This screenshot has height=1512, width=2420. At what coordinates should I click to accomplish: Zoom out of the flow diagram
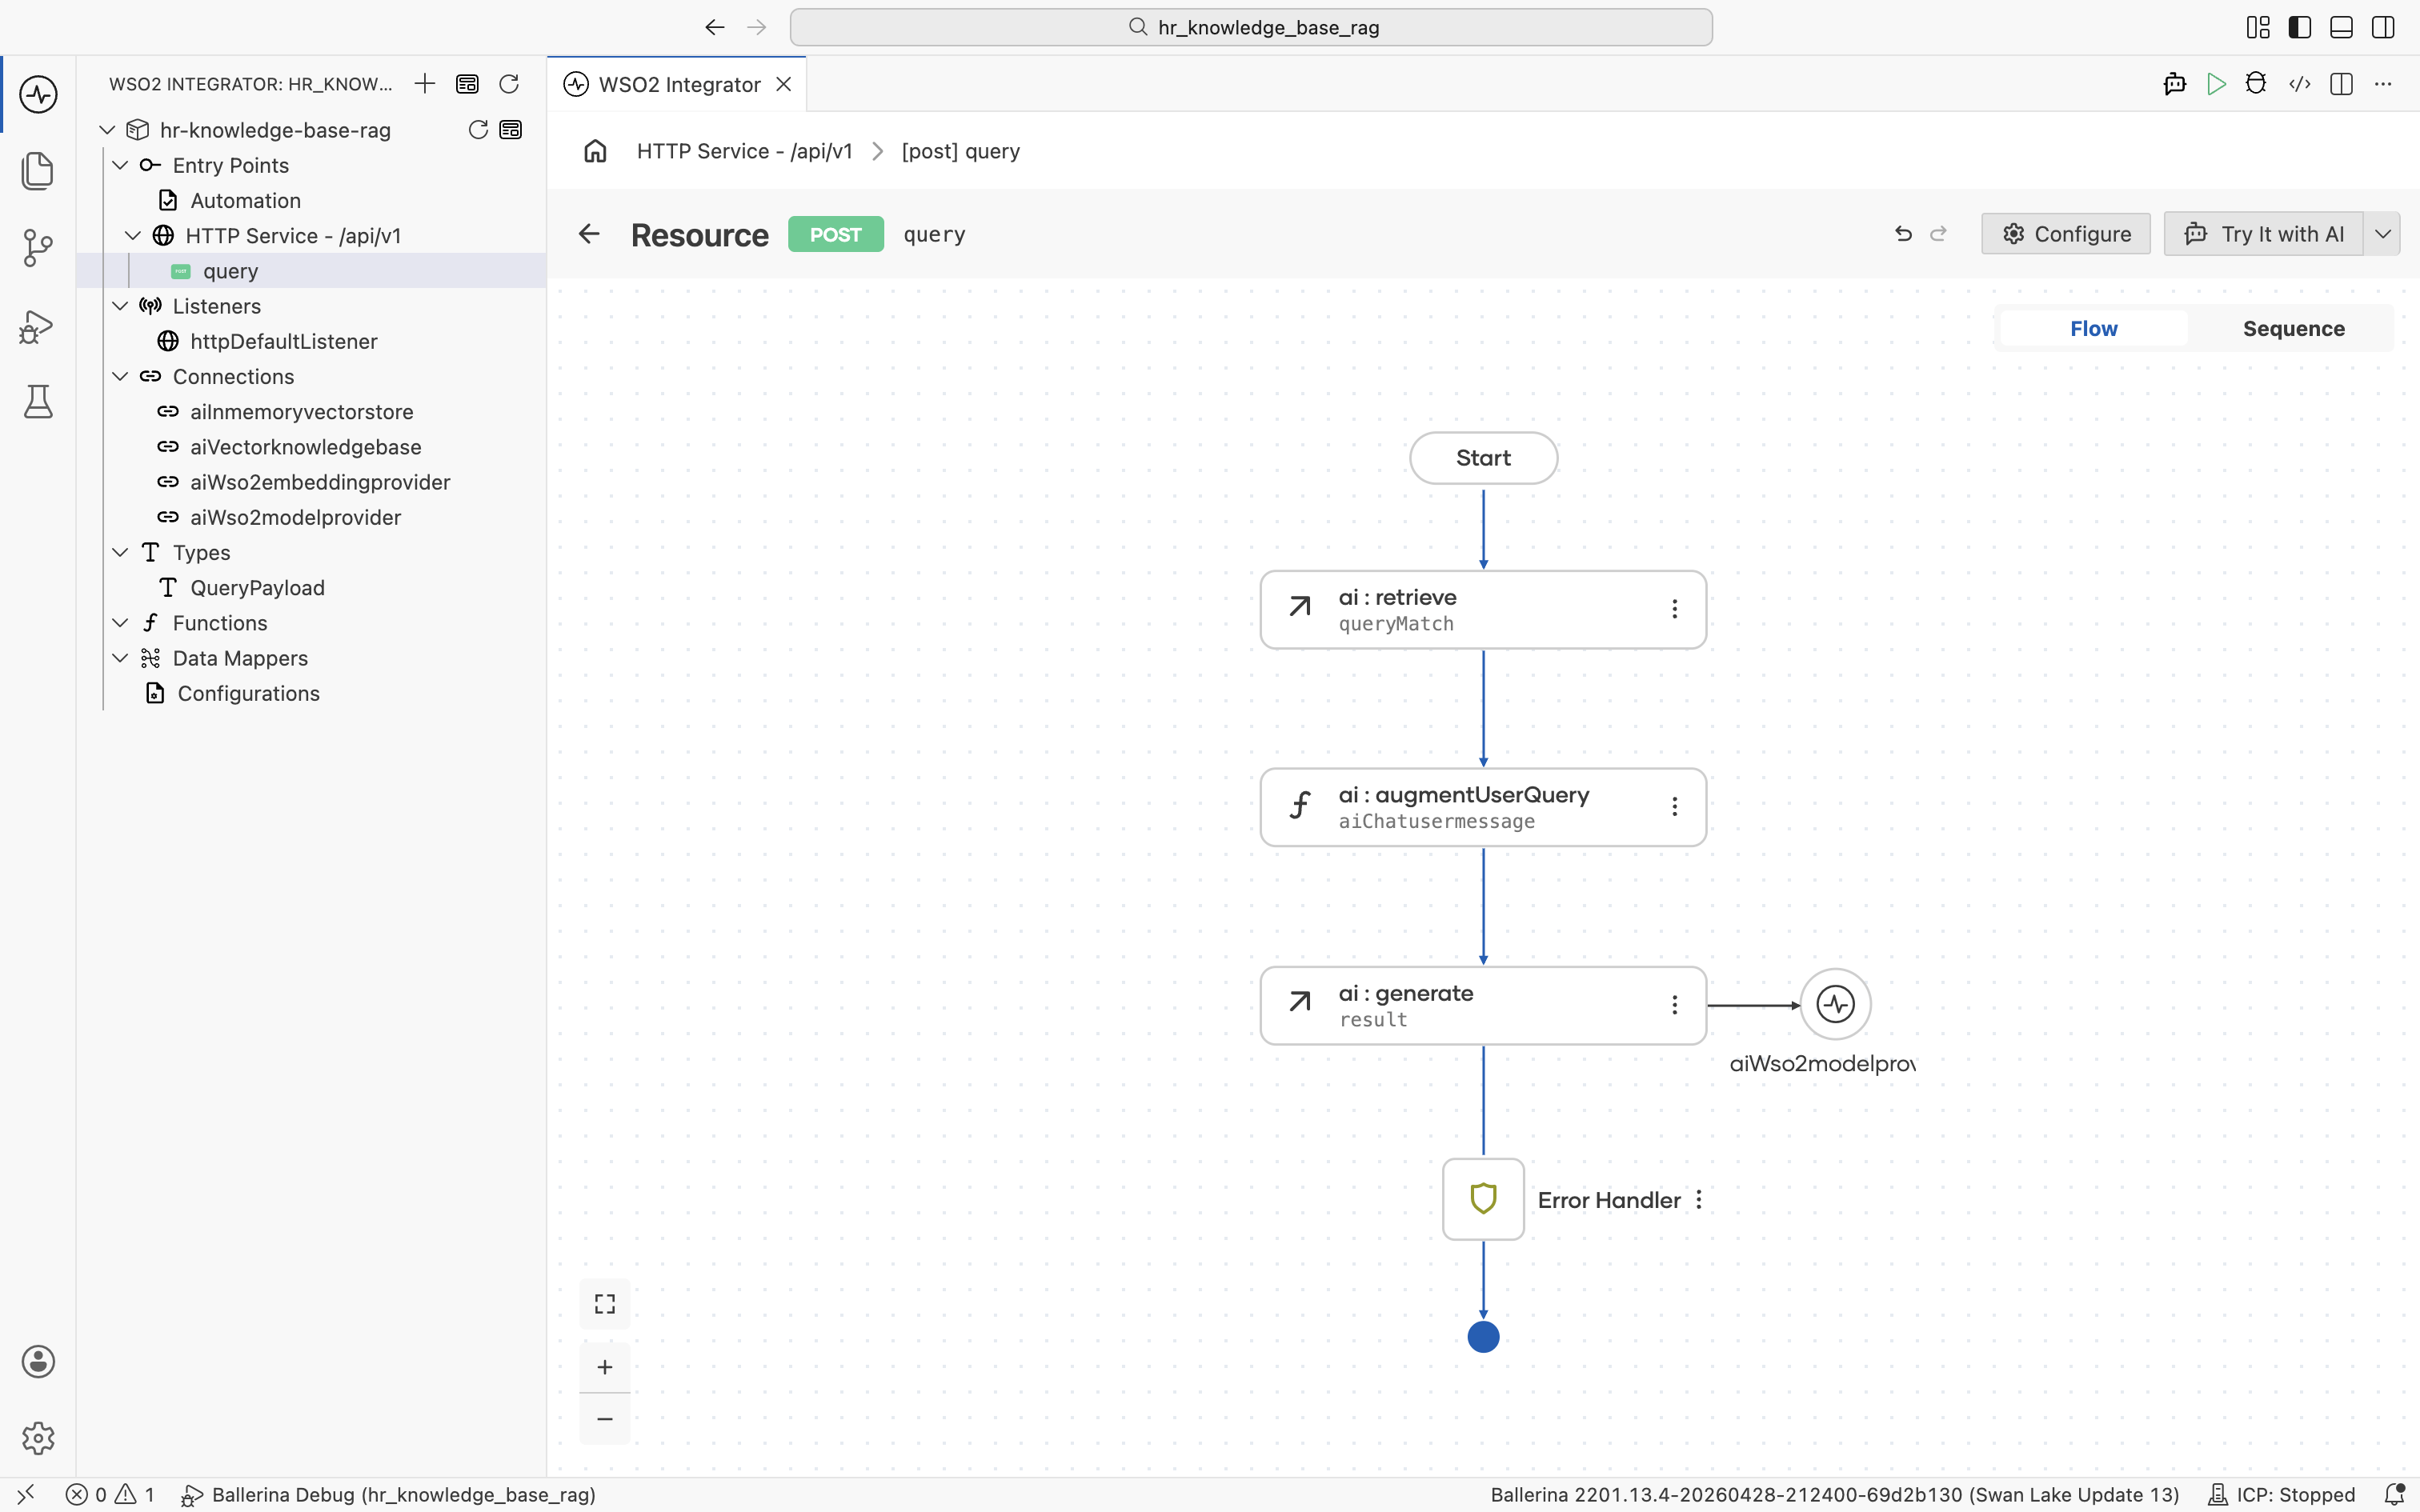pos(605,1419)
